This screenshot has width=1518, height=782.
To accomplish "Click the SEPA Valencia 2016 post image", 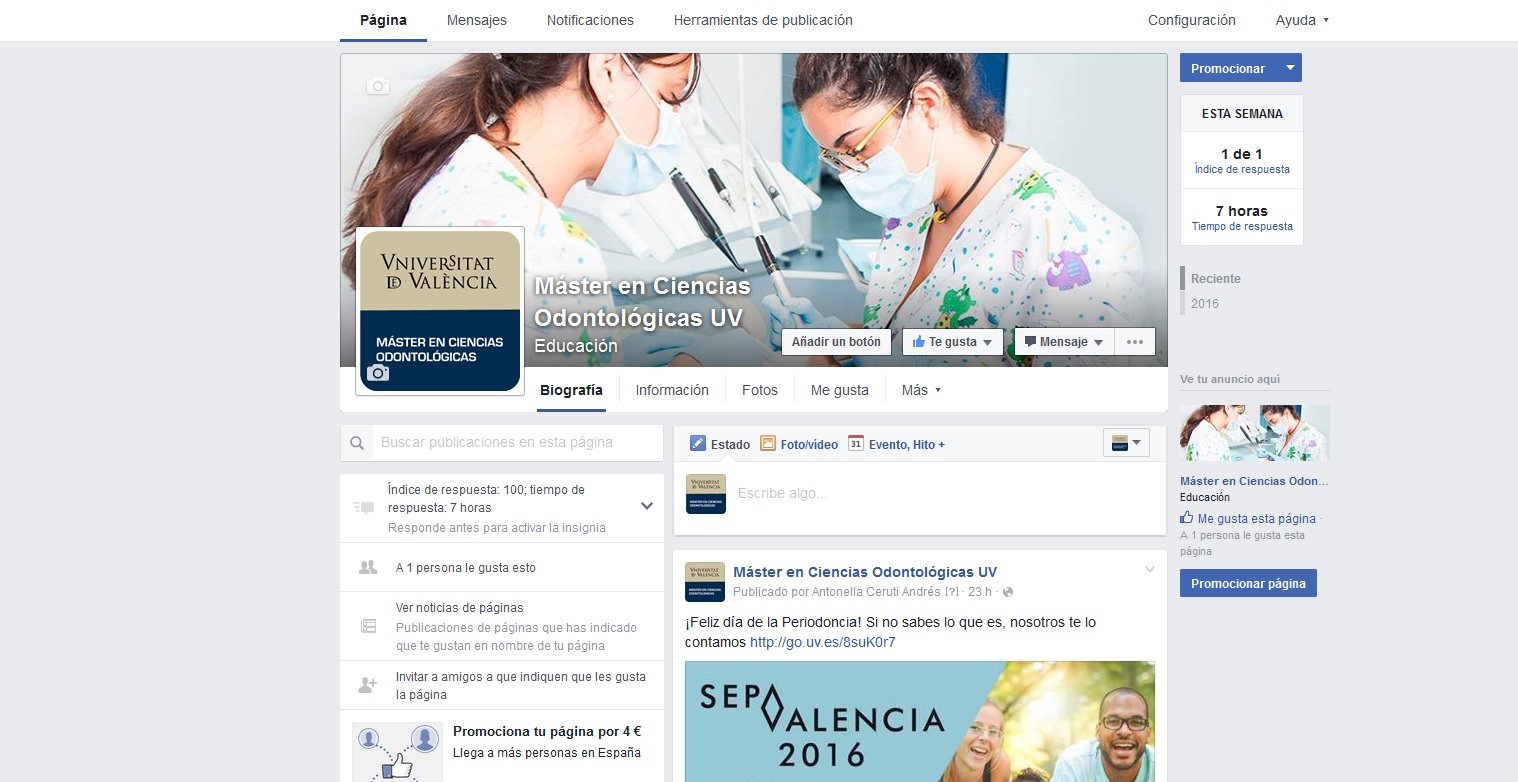I will tap(920, 721).
